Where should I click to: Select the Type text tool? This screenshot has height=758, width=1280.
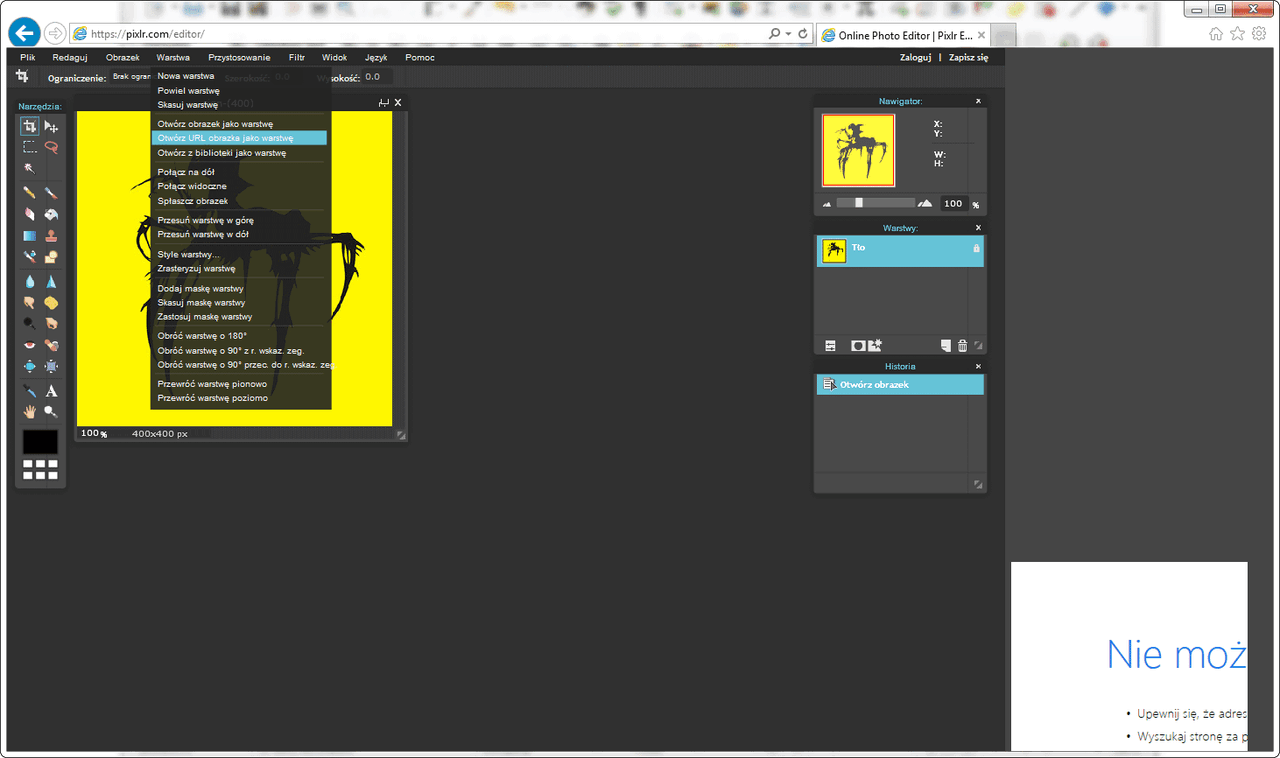click(x=51, y=391)
